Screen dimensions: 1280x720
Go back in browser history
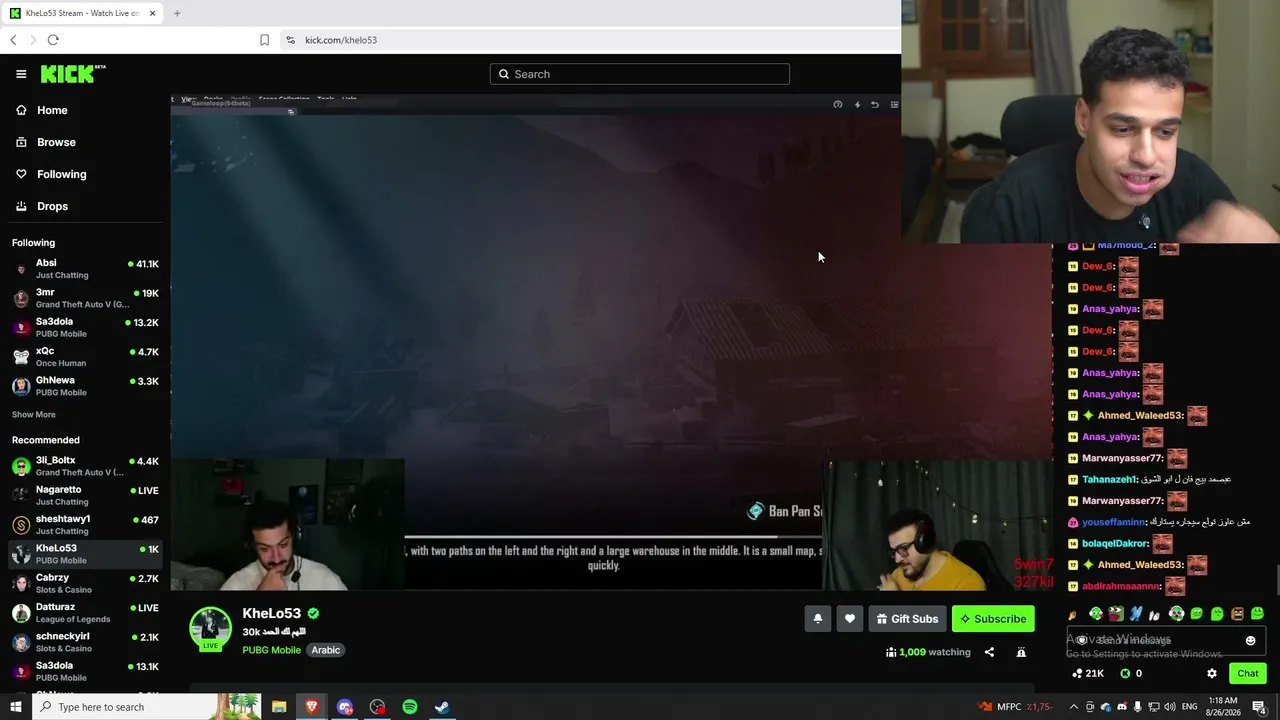[x=13, y=40]
